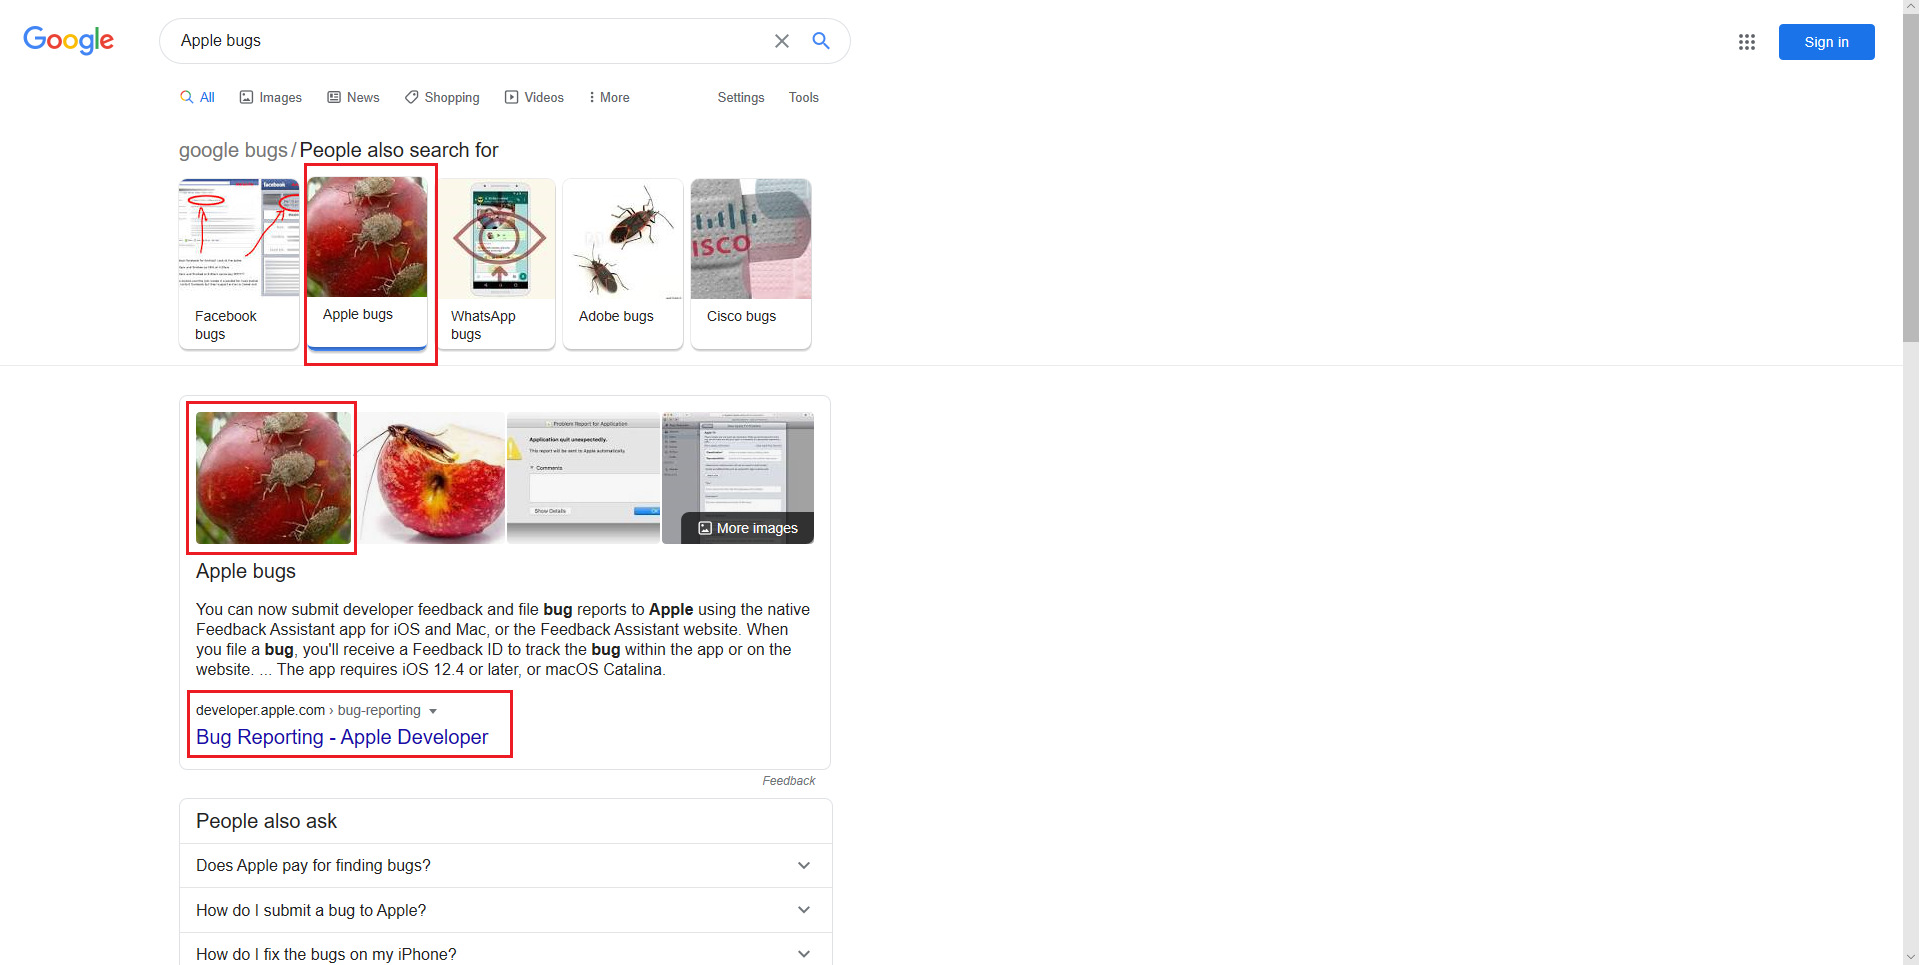Open the developer.apple.com result options arrow
The height and width of the screenshot is (965, 1920).
[x=433, y=711]
